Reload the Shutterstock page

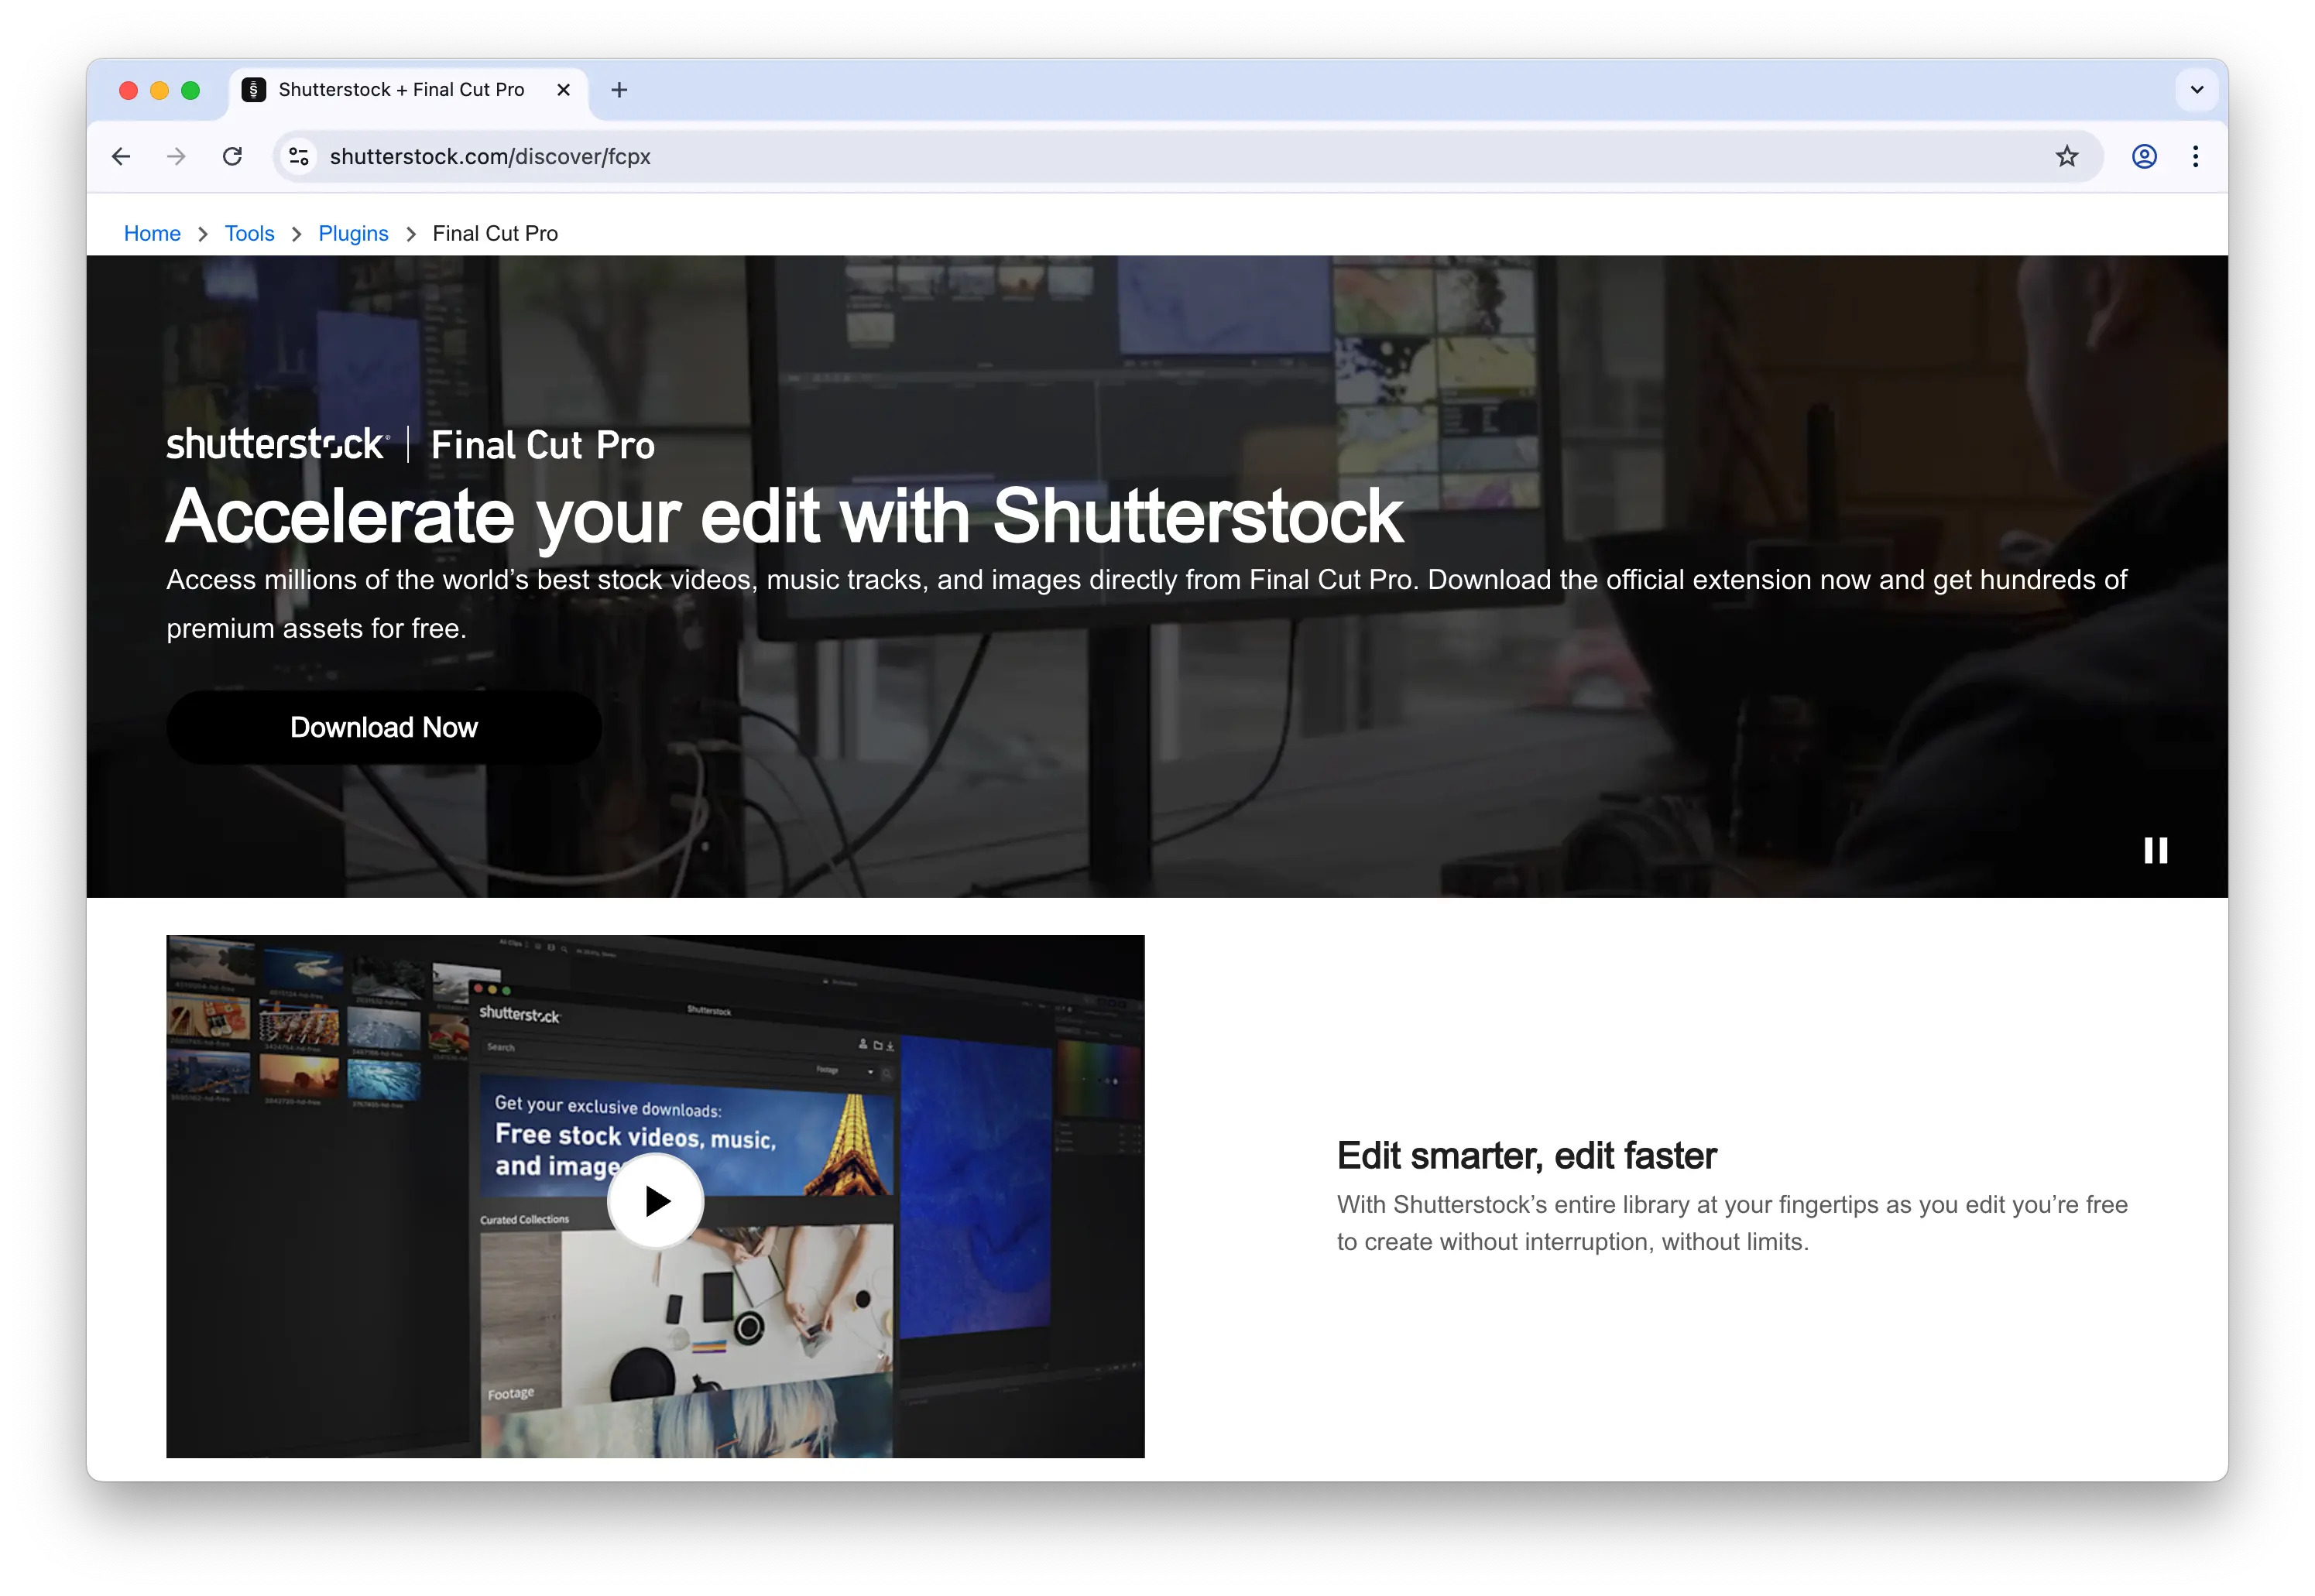232,156
